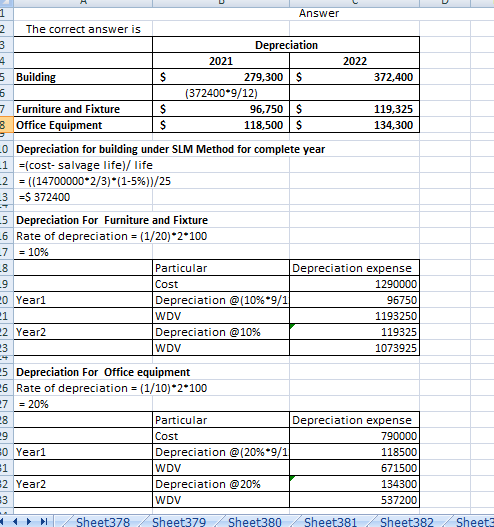Select the value 96750 in Year1 row
The height and width of the screenshot is (527, 494).
click(x=355, y=300)
